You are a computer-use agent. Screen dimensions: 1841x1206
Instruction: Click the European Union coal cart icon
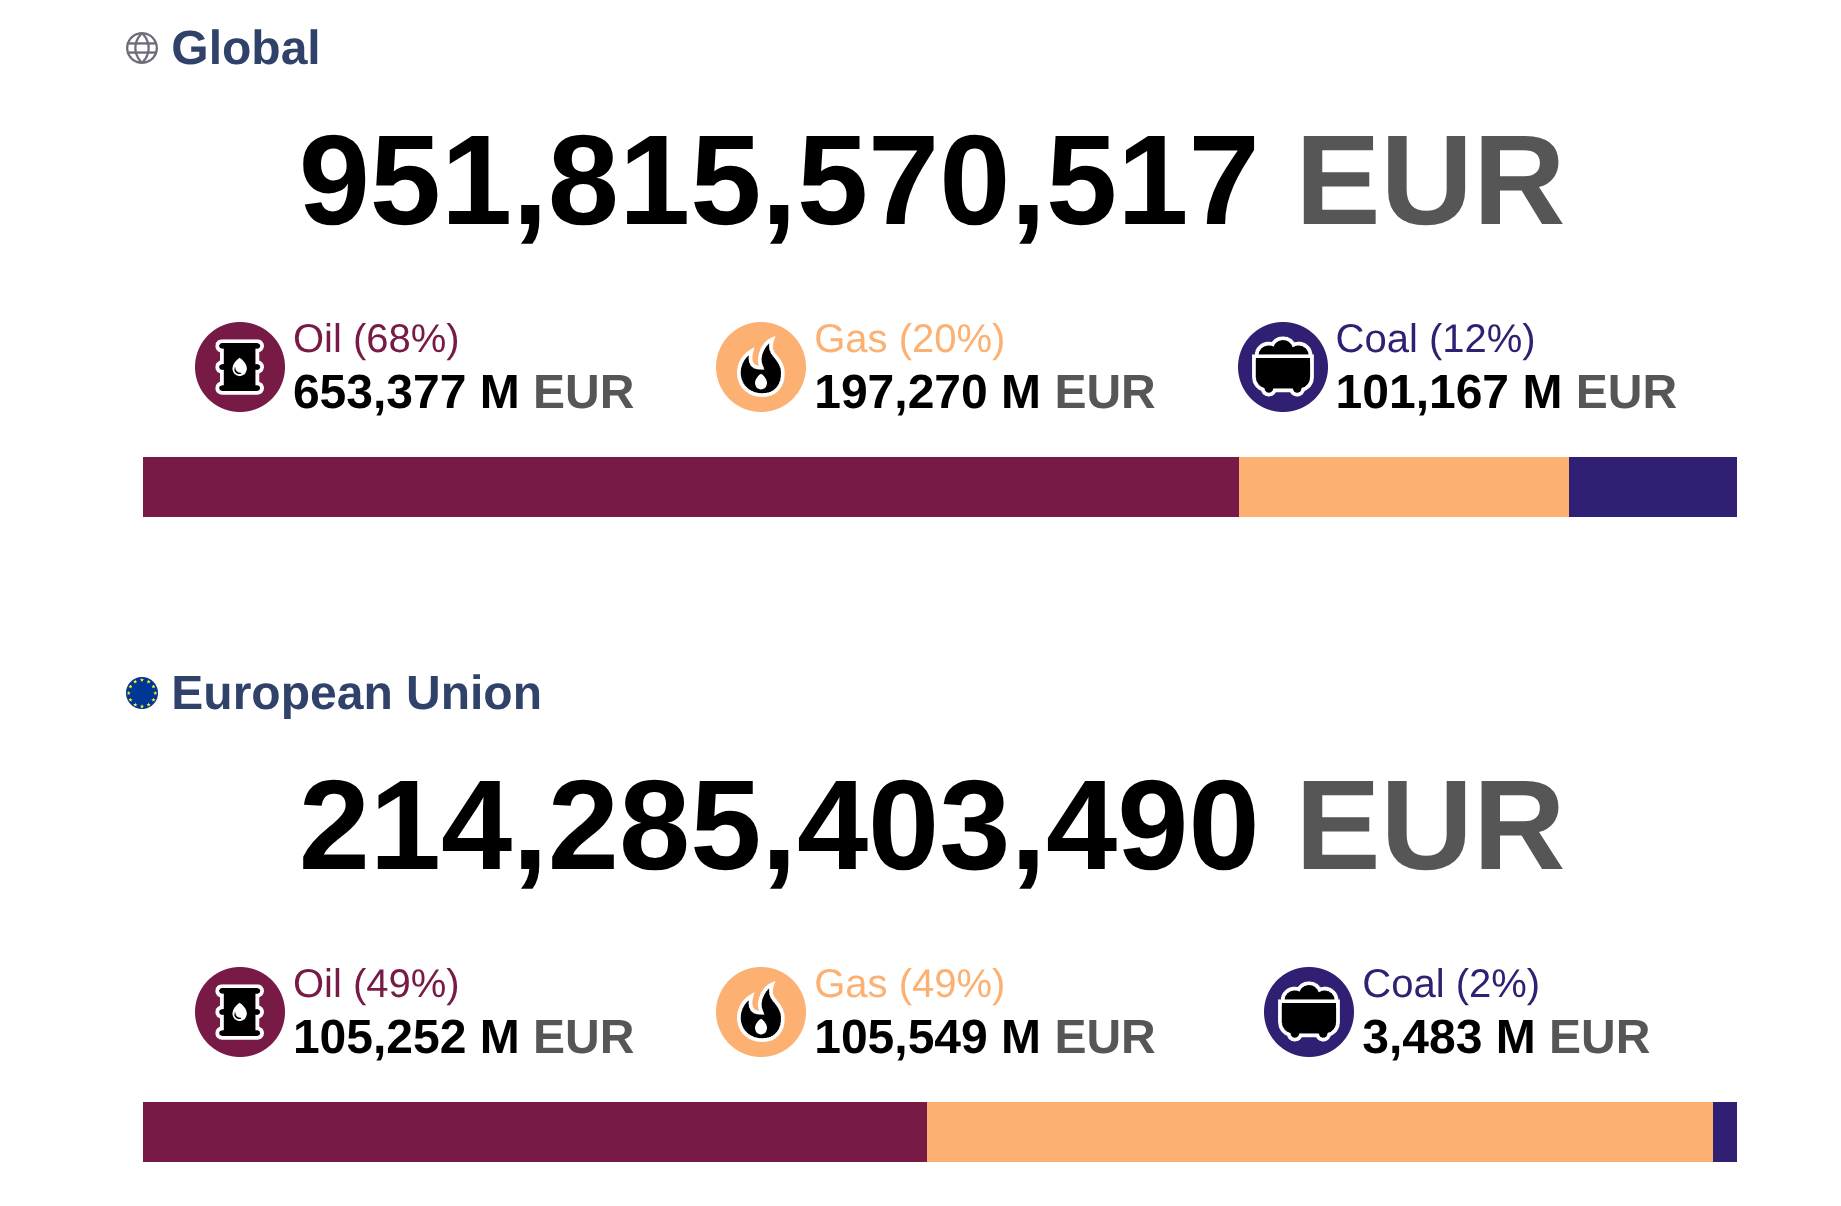click(1308, 1012)
